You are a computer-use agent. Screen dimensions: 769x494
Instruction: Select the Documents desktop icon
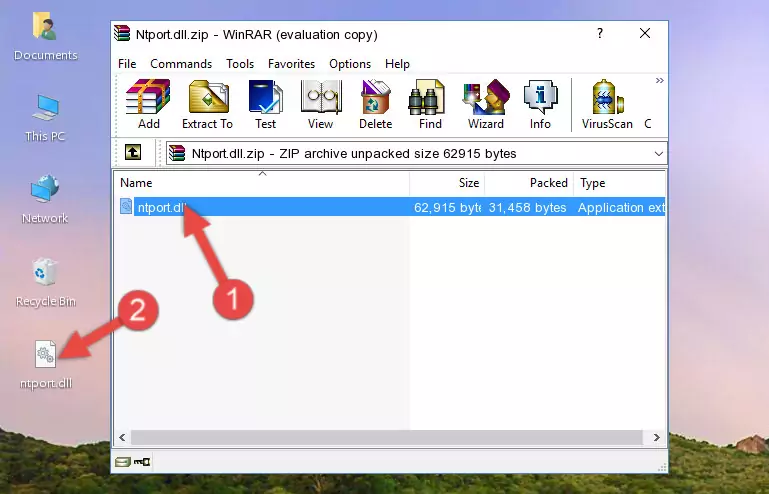click(45, 37)
